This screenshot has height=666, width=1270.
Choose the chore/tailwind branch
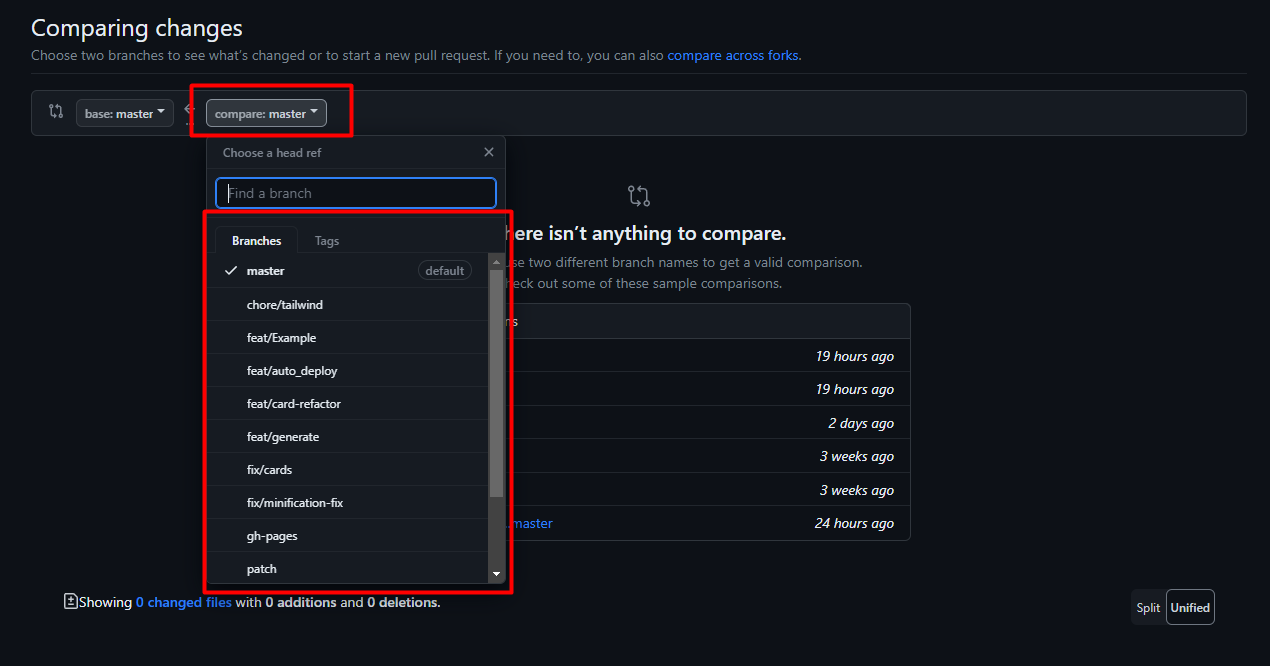pyautogui.click(x=285, y=305)
